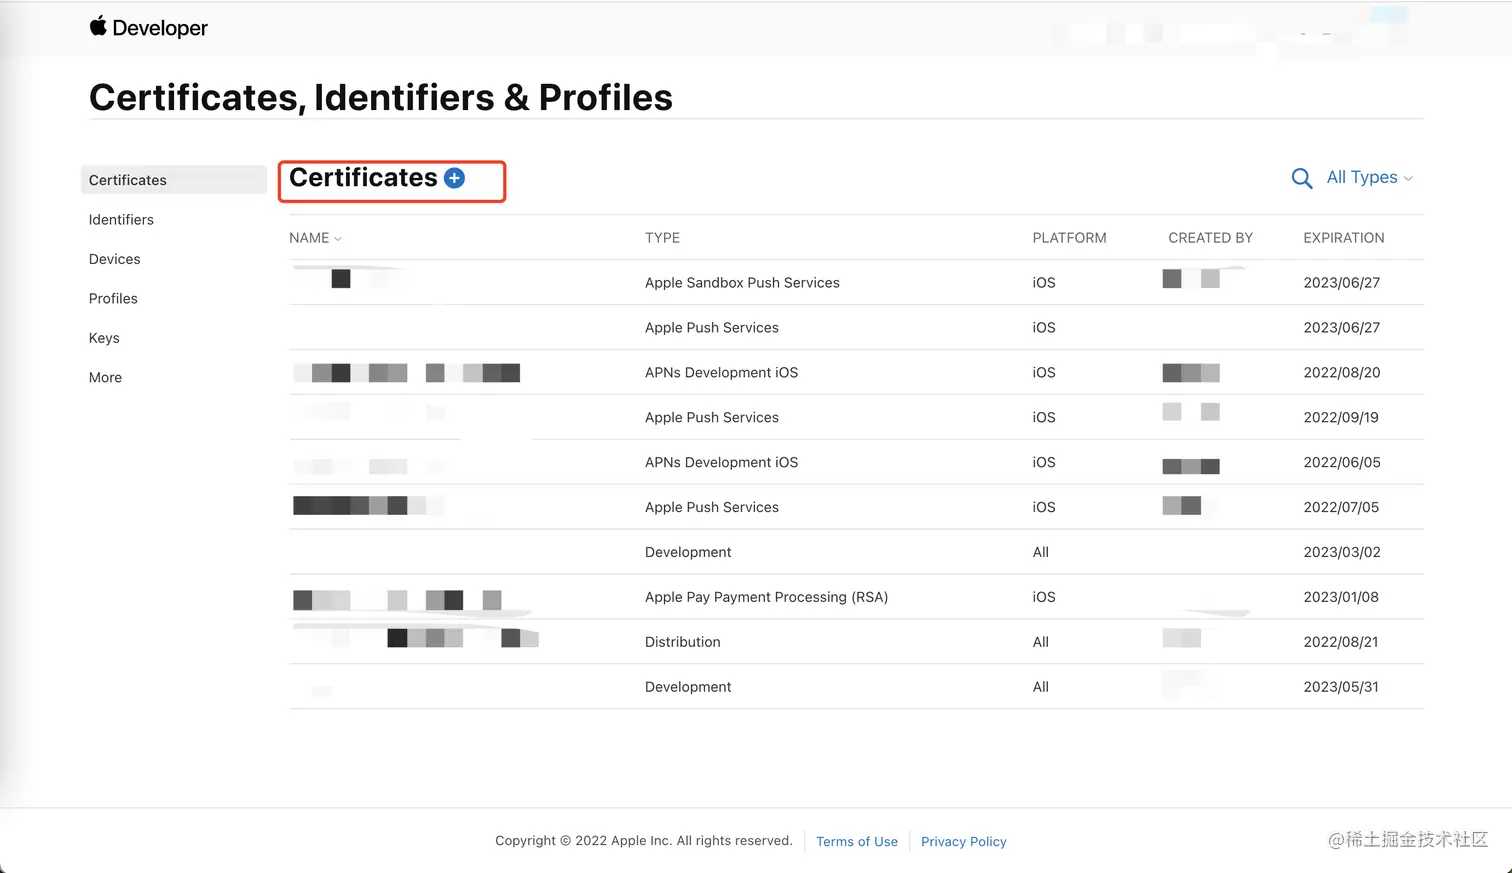Open the APNs Development iOS certificate expiring 2022/08/20

pyautogui.click(x=721, y=373)
